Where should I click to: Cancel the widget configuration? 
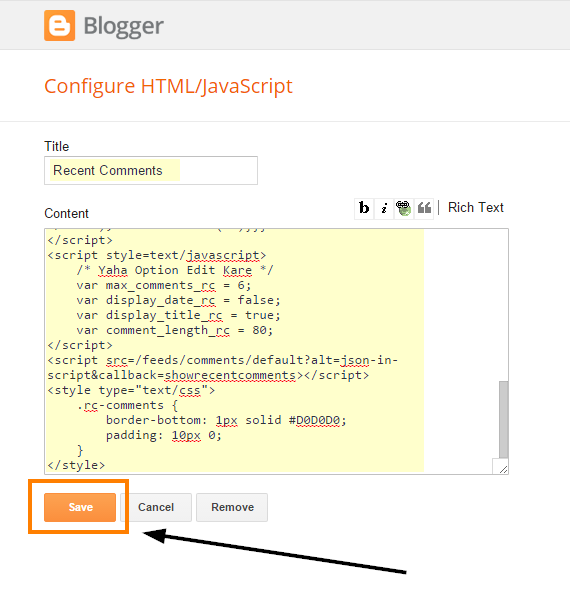coord(156,507)
